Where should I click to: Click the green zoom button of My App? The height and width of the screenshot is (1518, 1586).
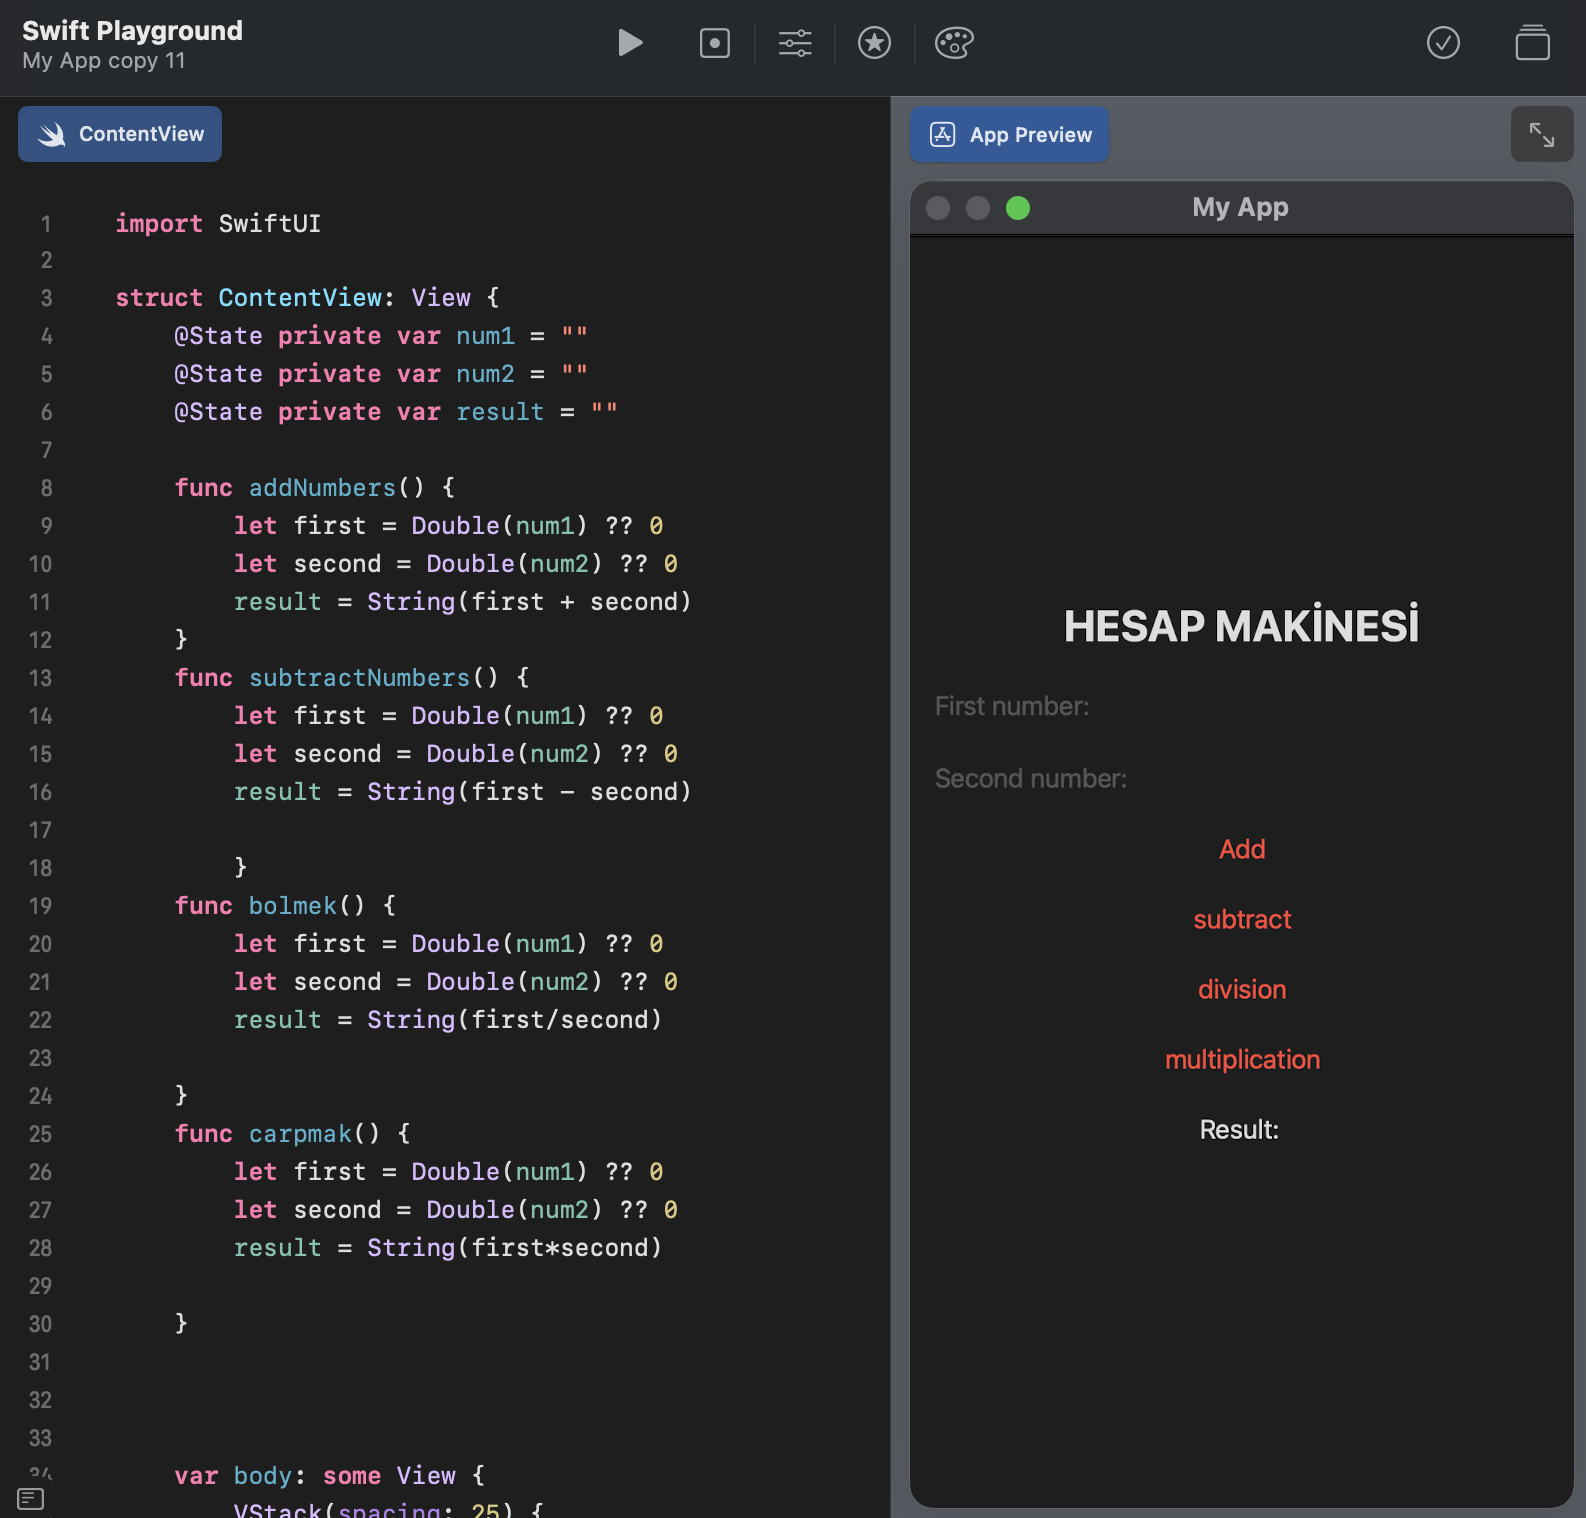tap(1018, 207)
